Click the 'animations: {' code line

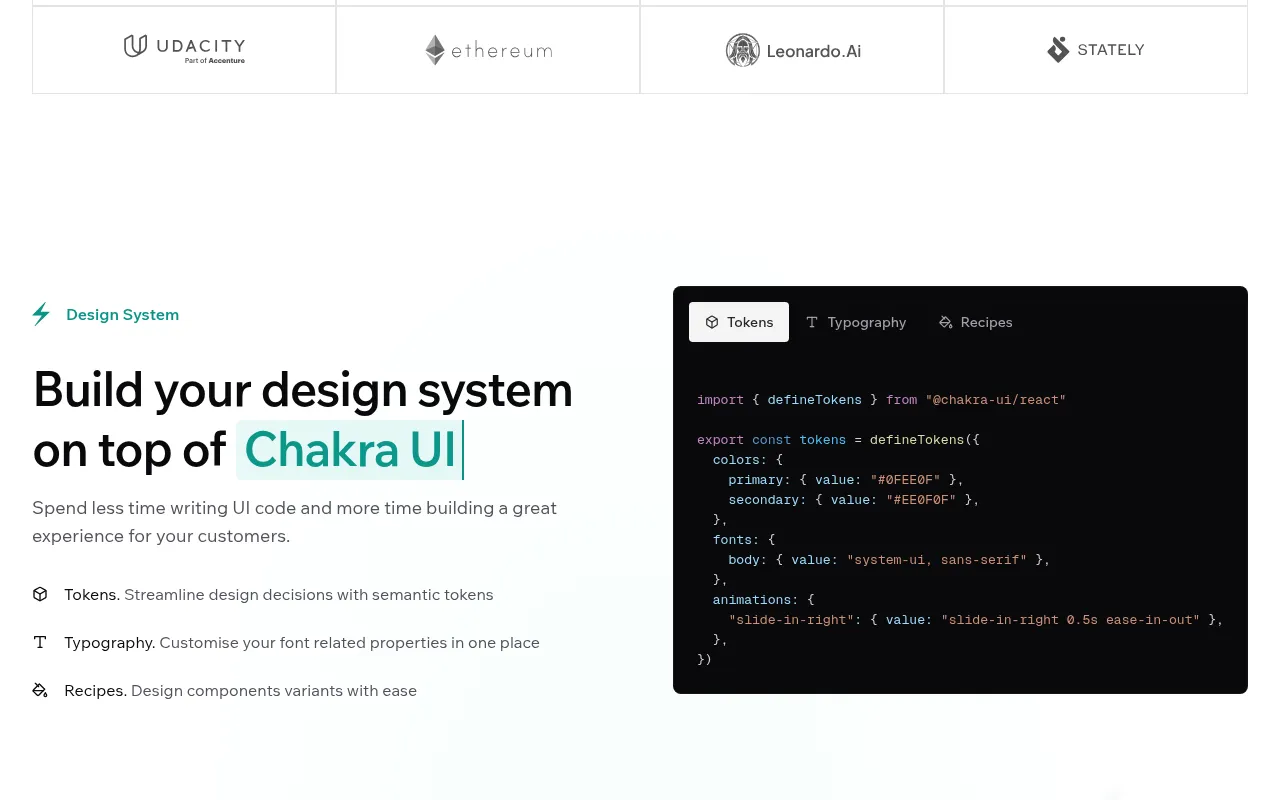coord(764,600)
